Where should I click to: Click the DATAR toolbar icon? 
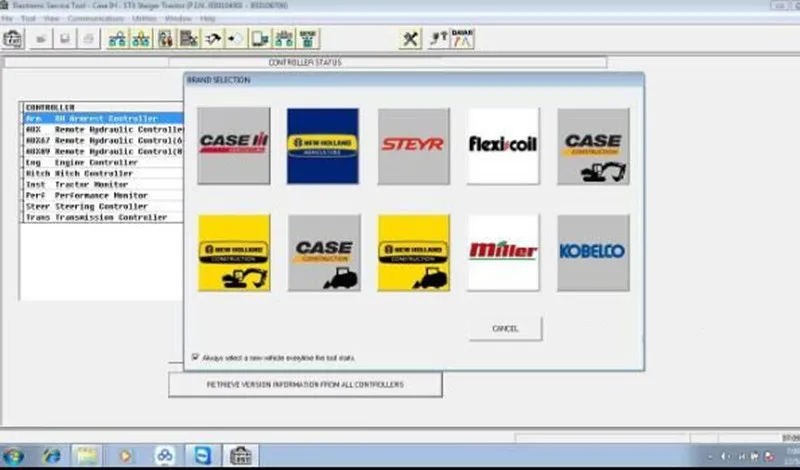pos(462,39)
